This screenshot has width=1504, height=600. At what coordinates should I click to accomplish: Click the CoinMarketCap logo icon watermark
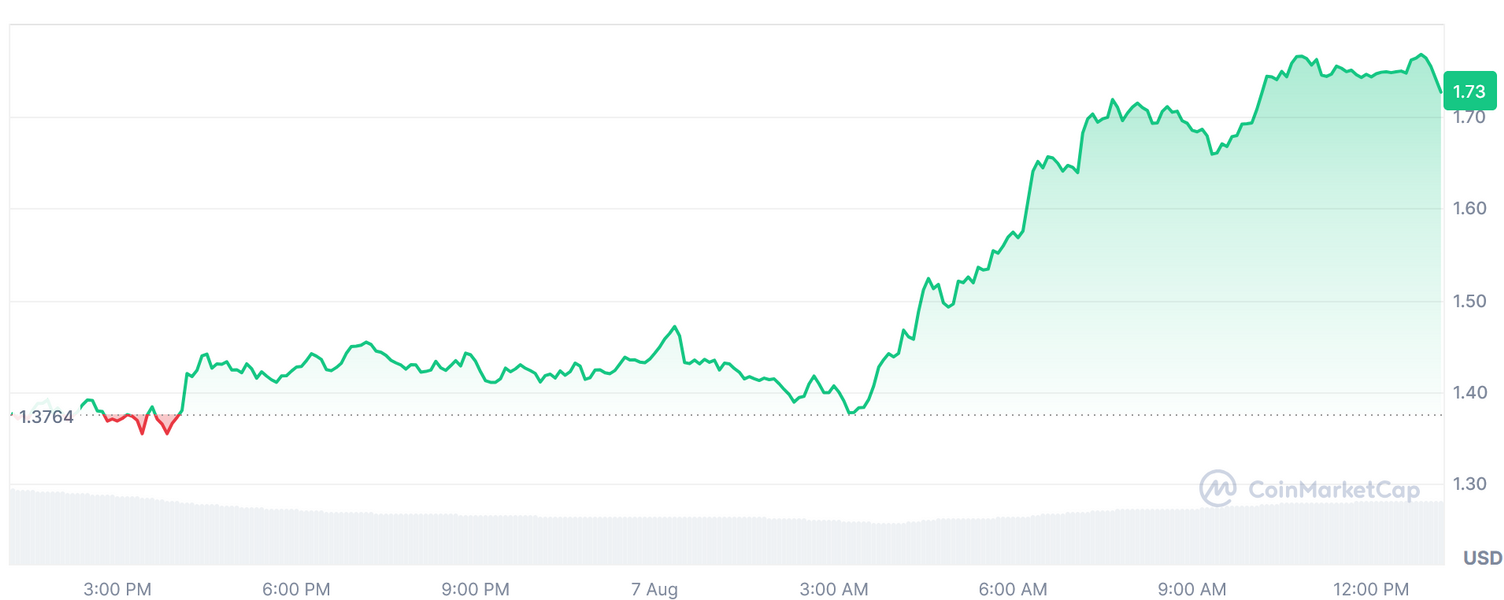coord(1217,488)
